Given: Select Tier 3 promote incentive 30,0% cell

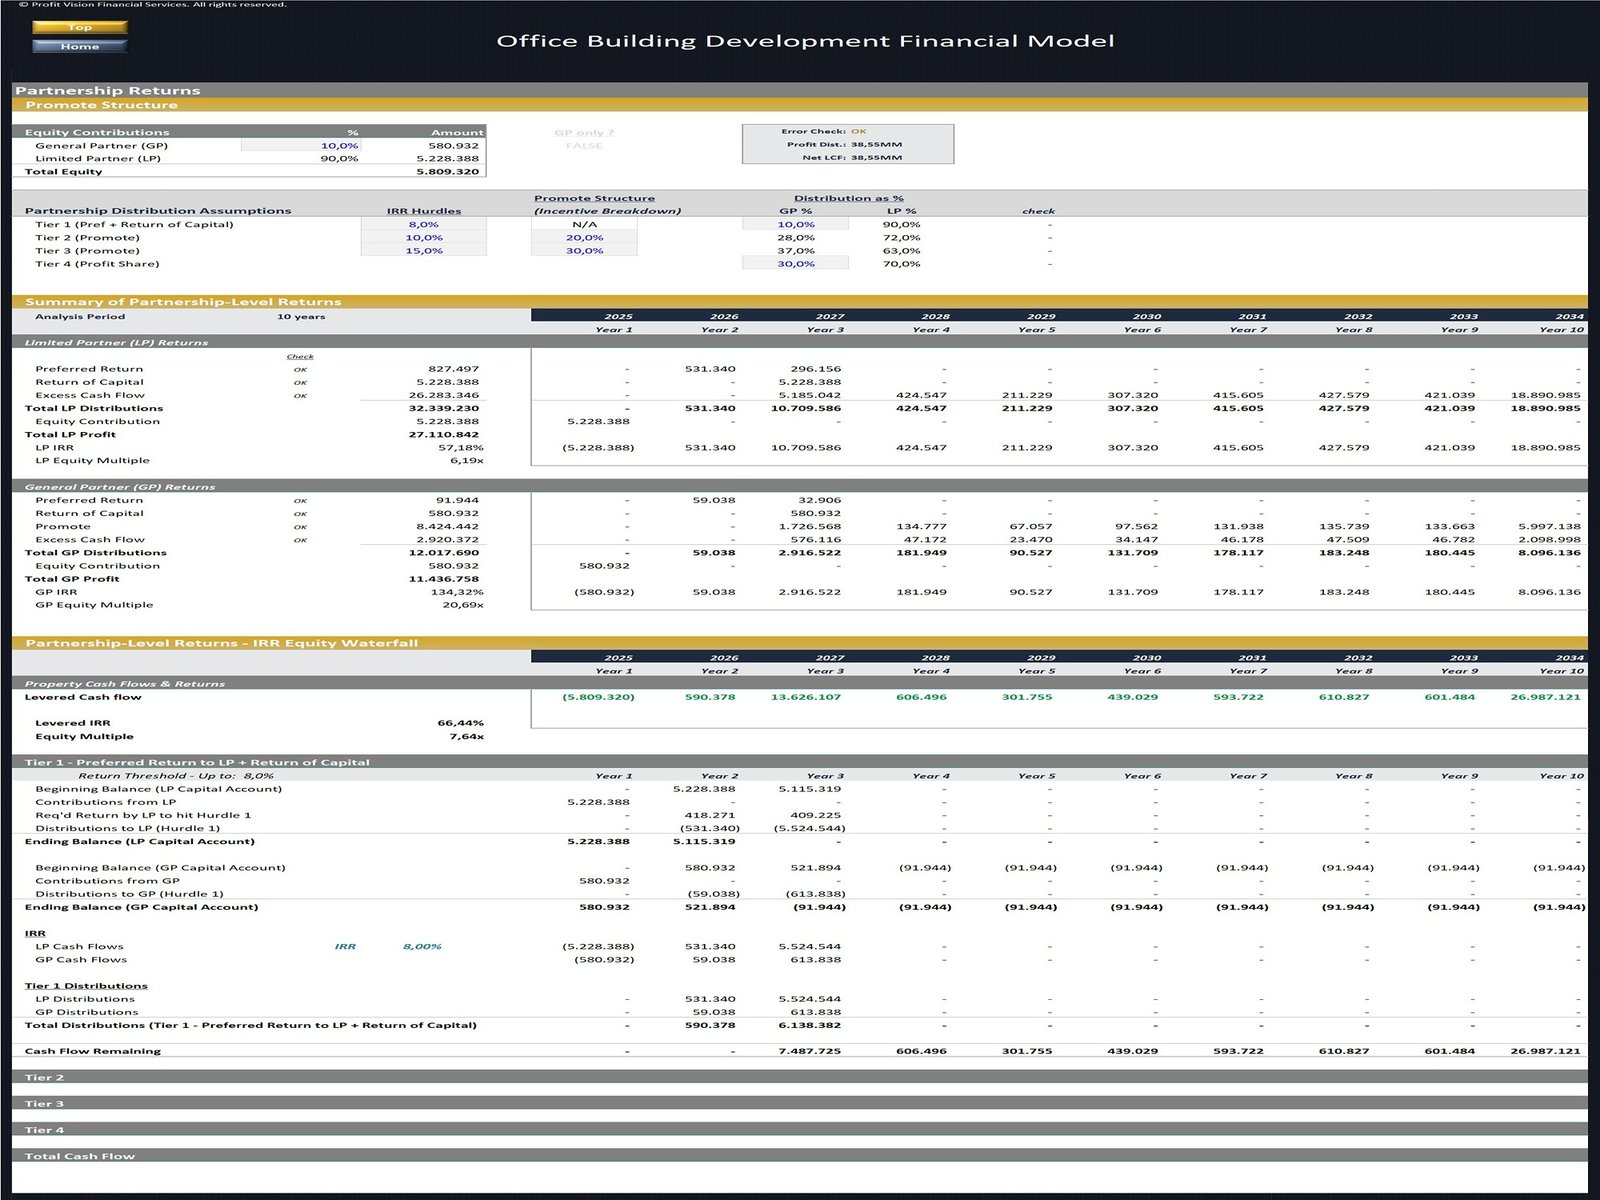Looking at the screenshot, I should click(585, 251).
